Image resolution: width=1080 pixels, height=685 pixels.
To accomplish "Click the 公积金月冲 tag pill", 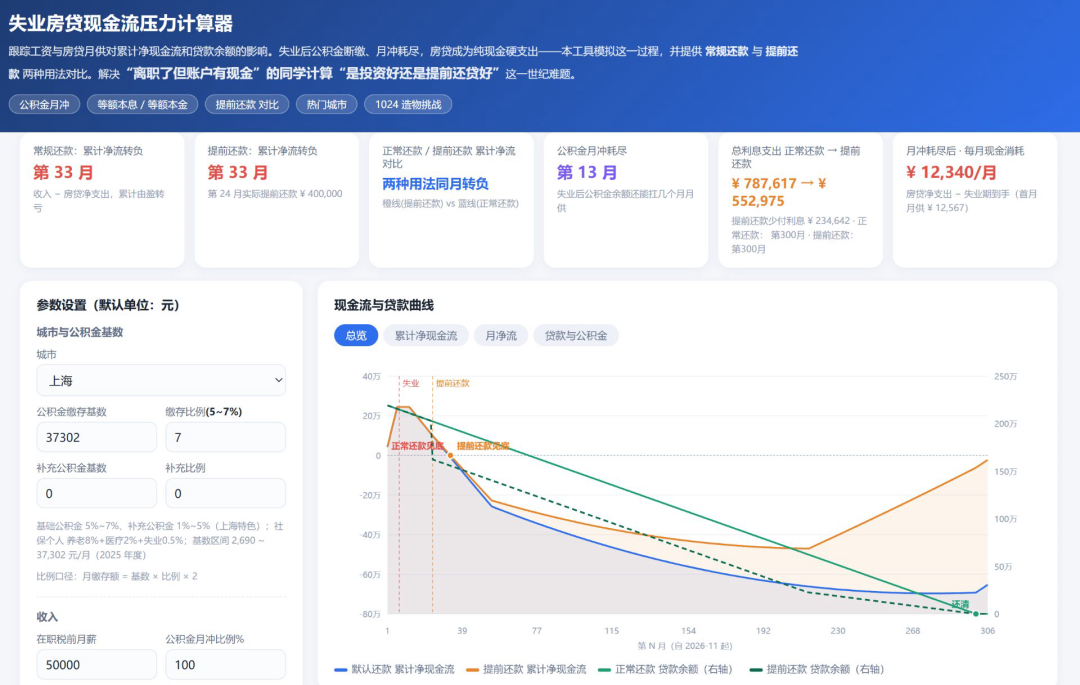I will pyautogui.click(x=44, y=105).
